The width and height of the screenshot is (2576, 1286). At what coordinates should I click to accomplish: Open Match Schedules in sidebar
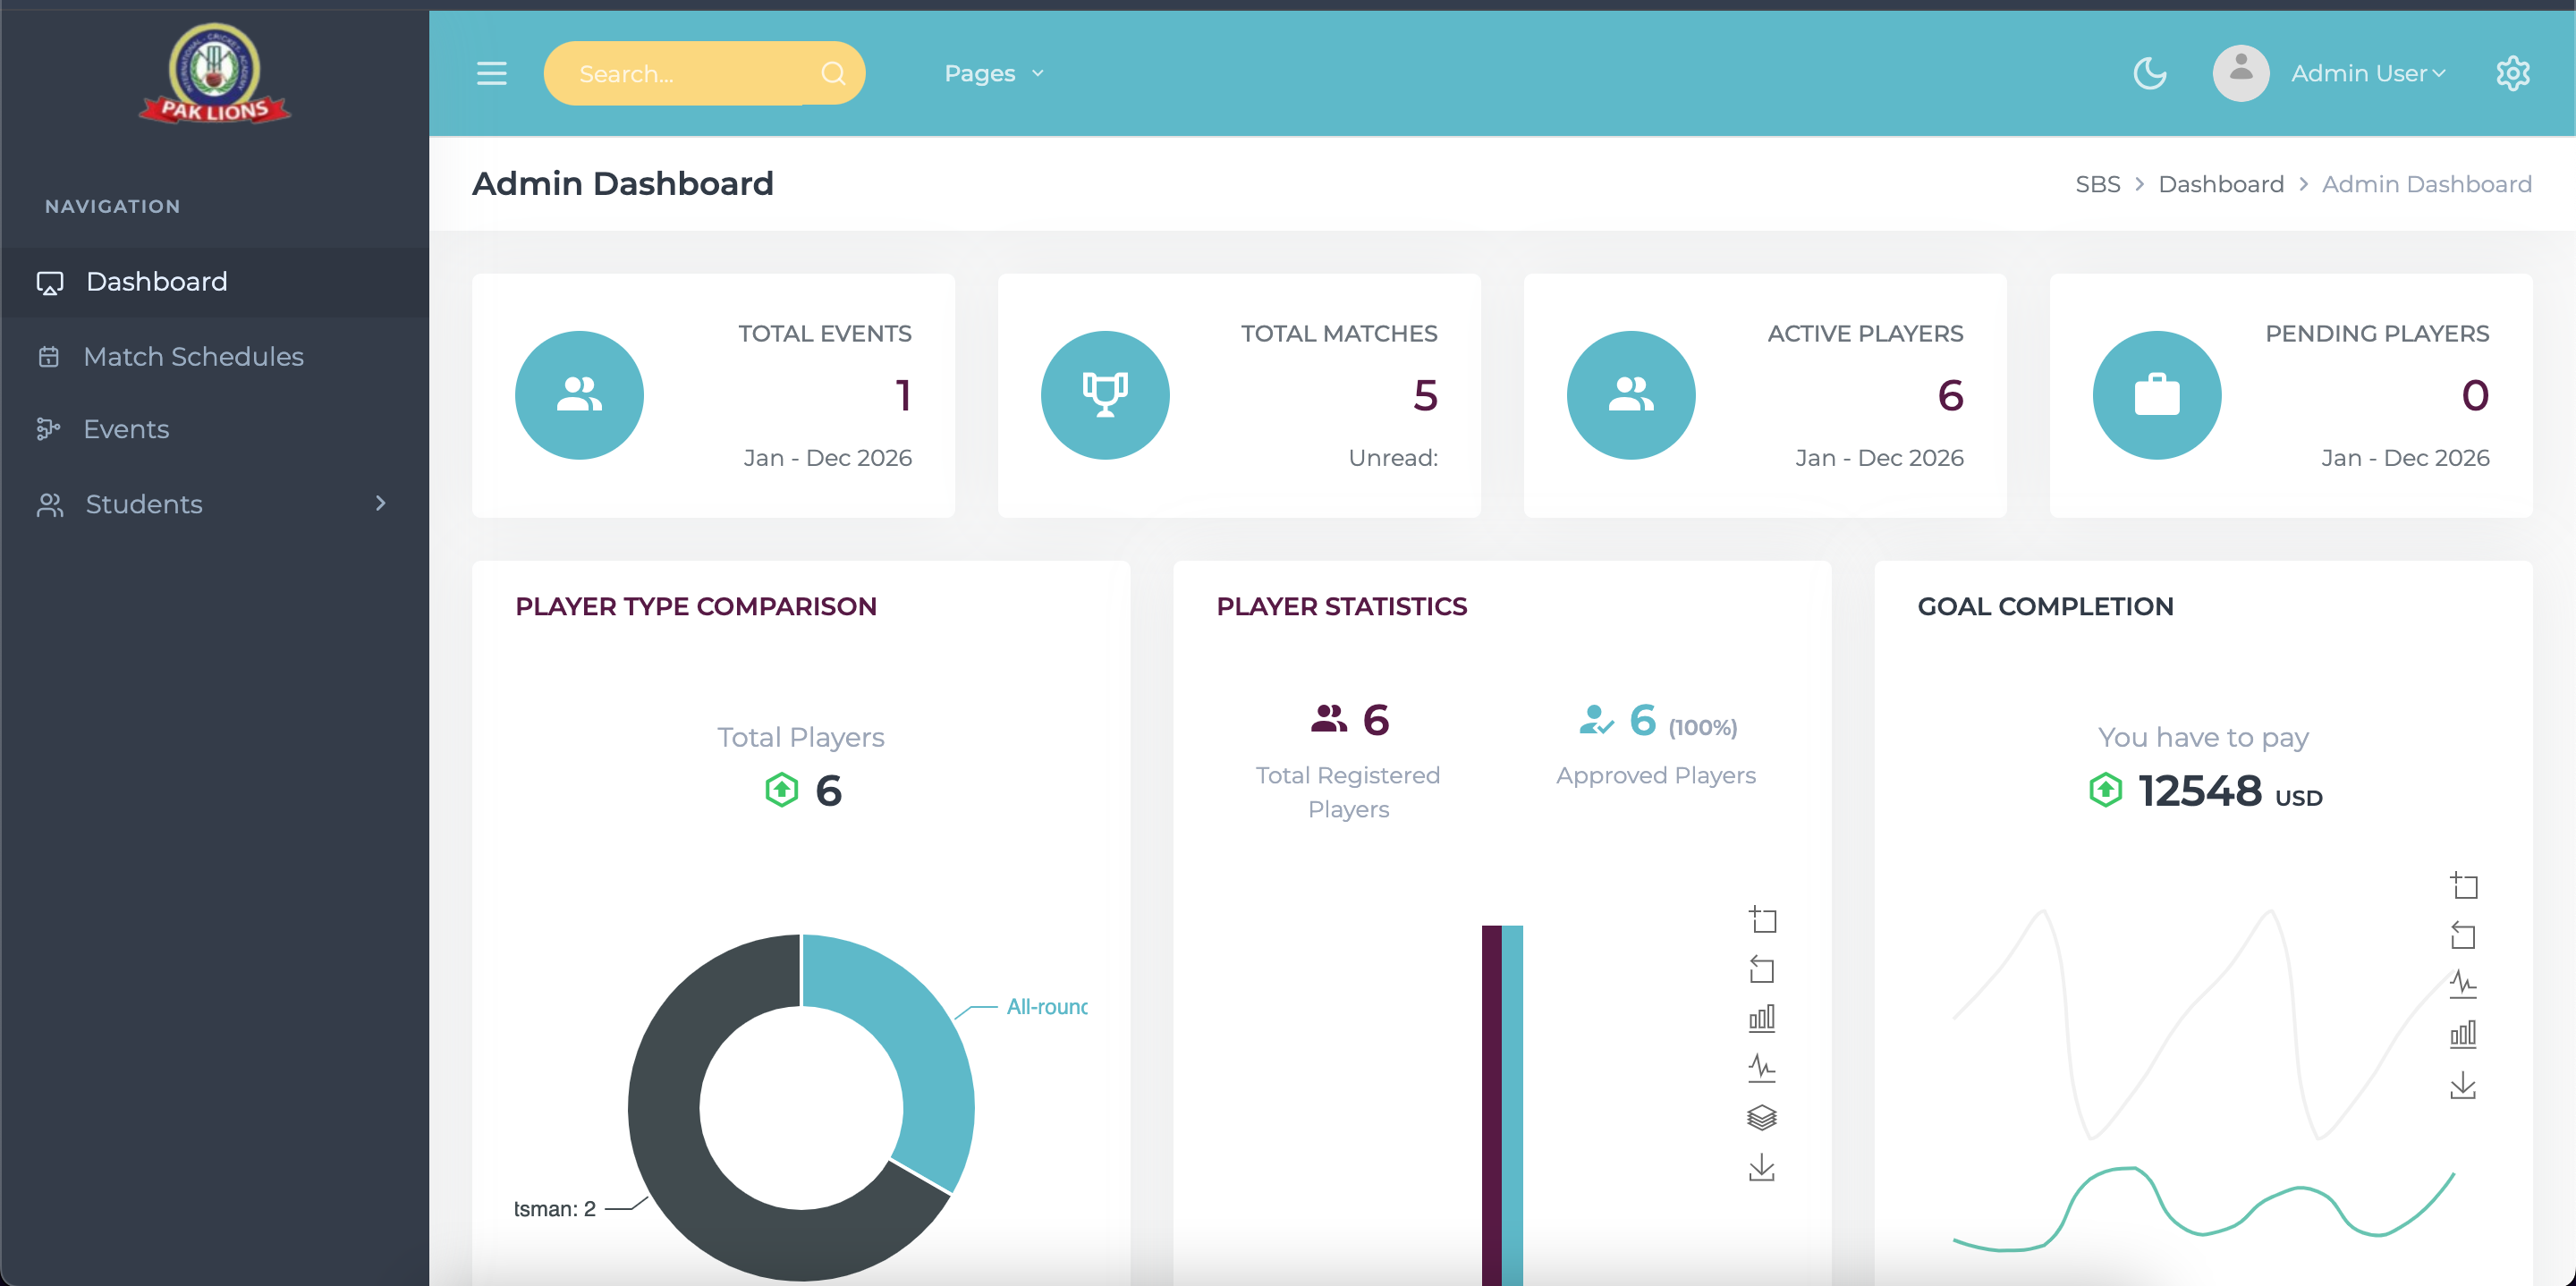pos(193,356)
